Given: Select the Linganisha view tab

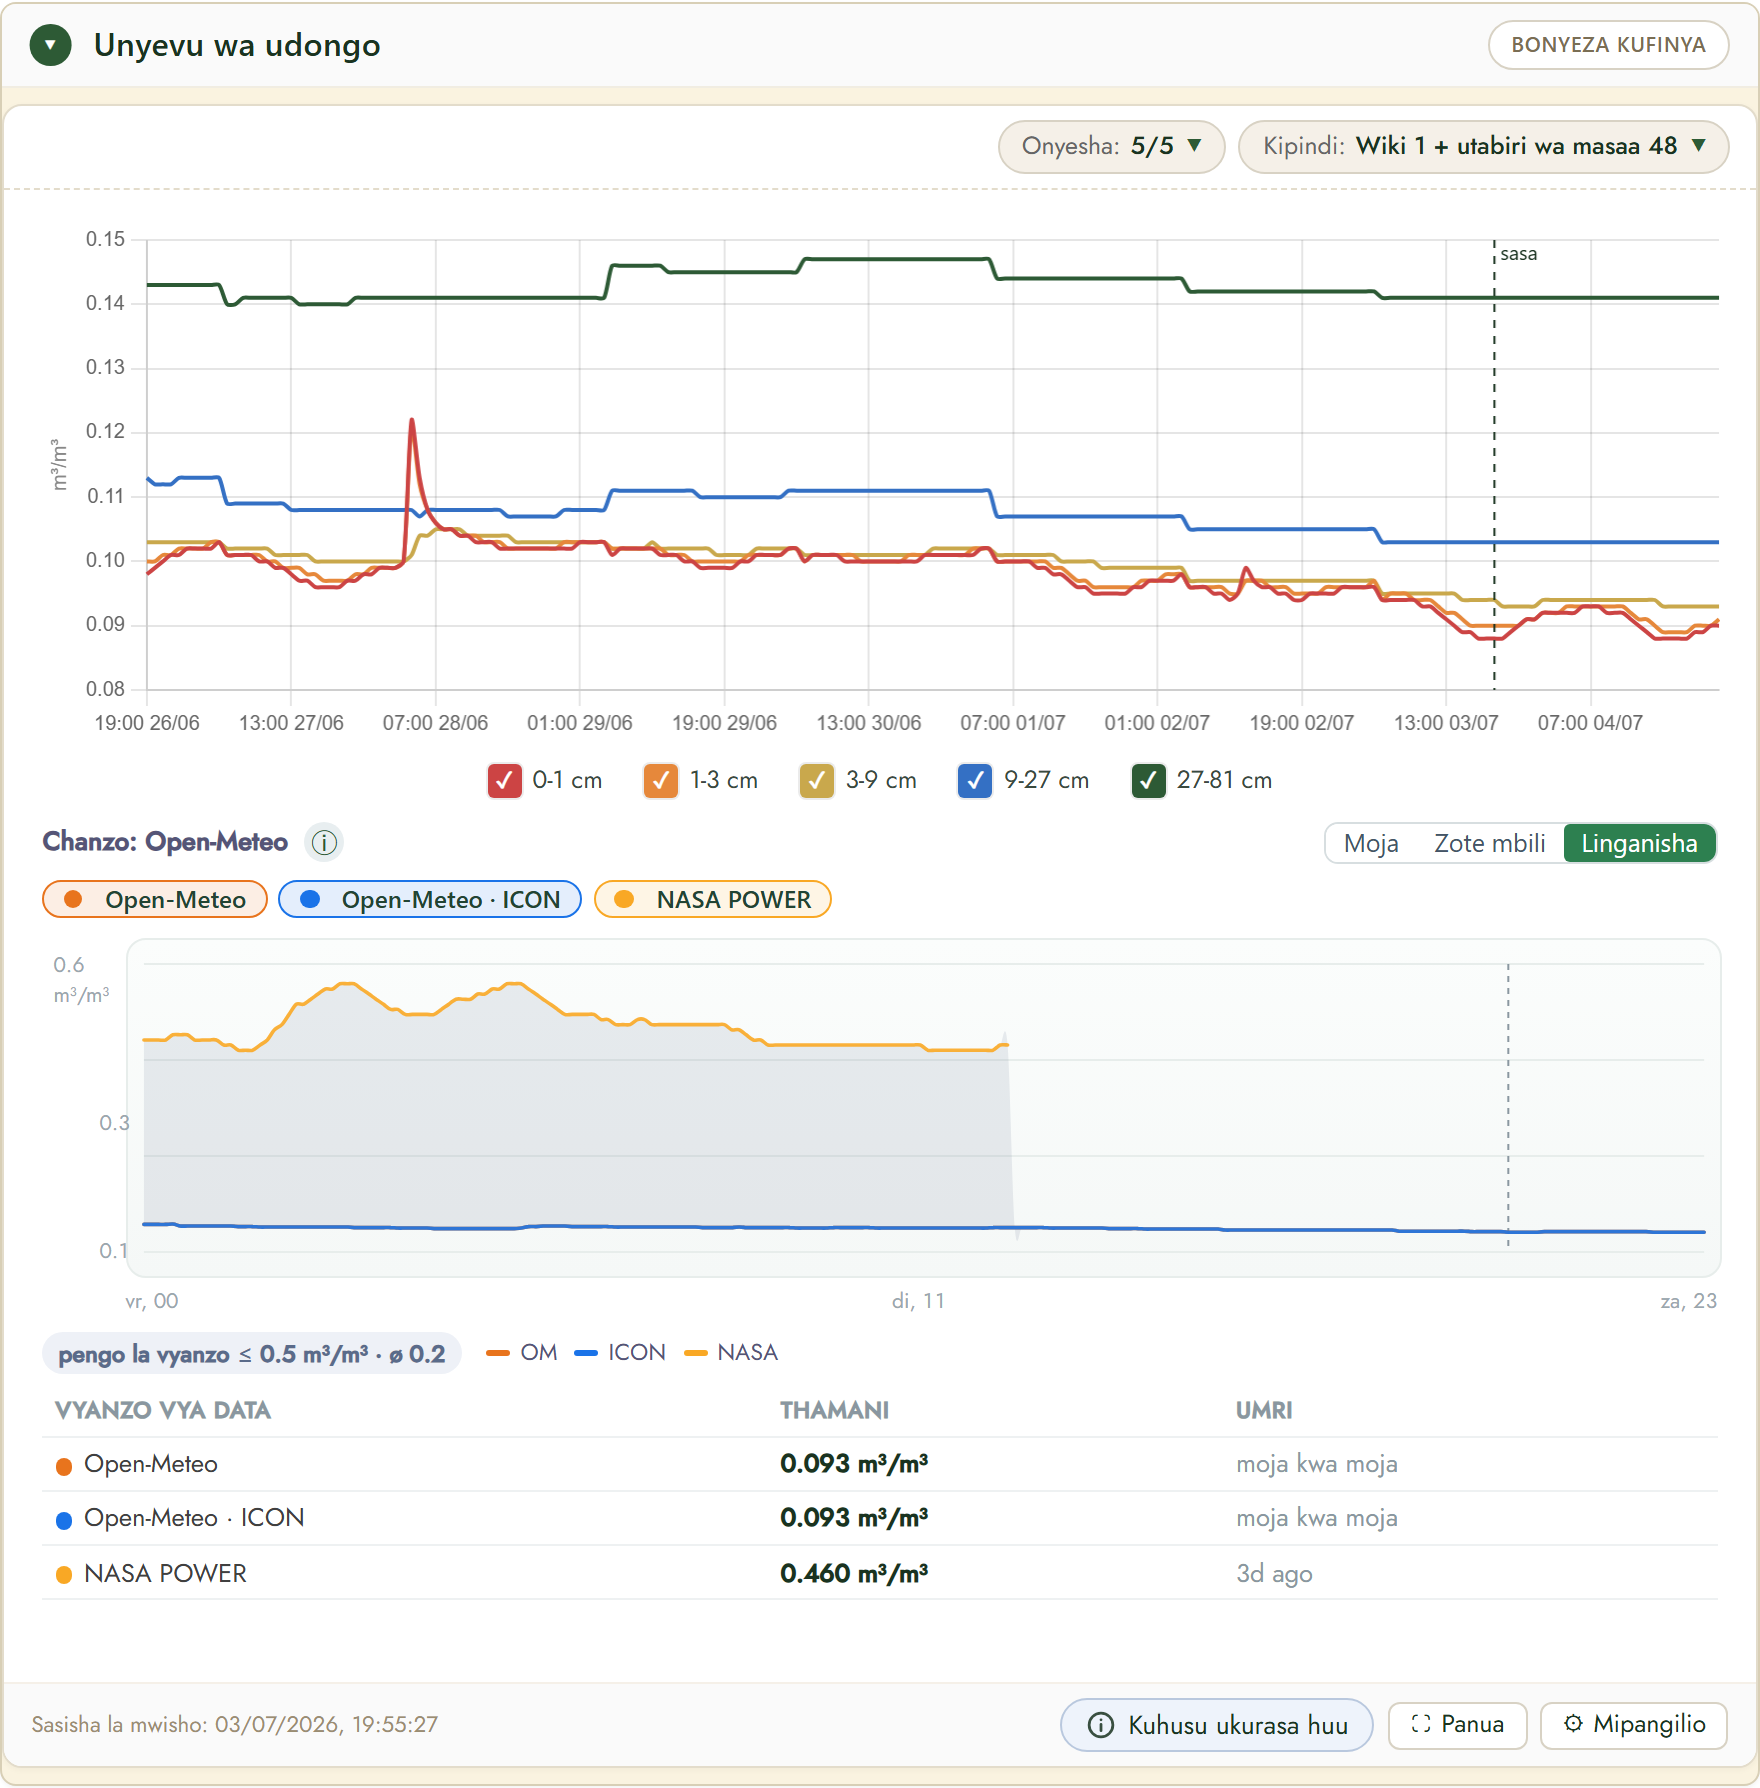Looking at the screenshot, I should (x=1639, y=843).
